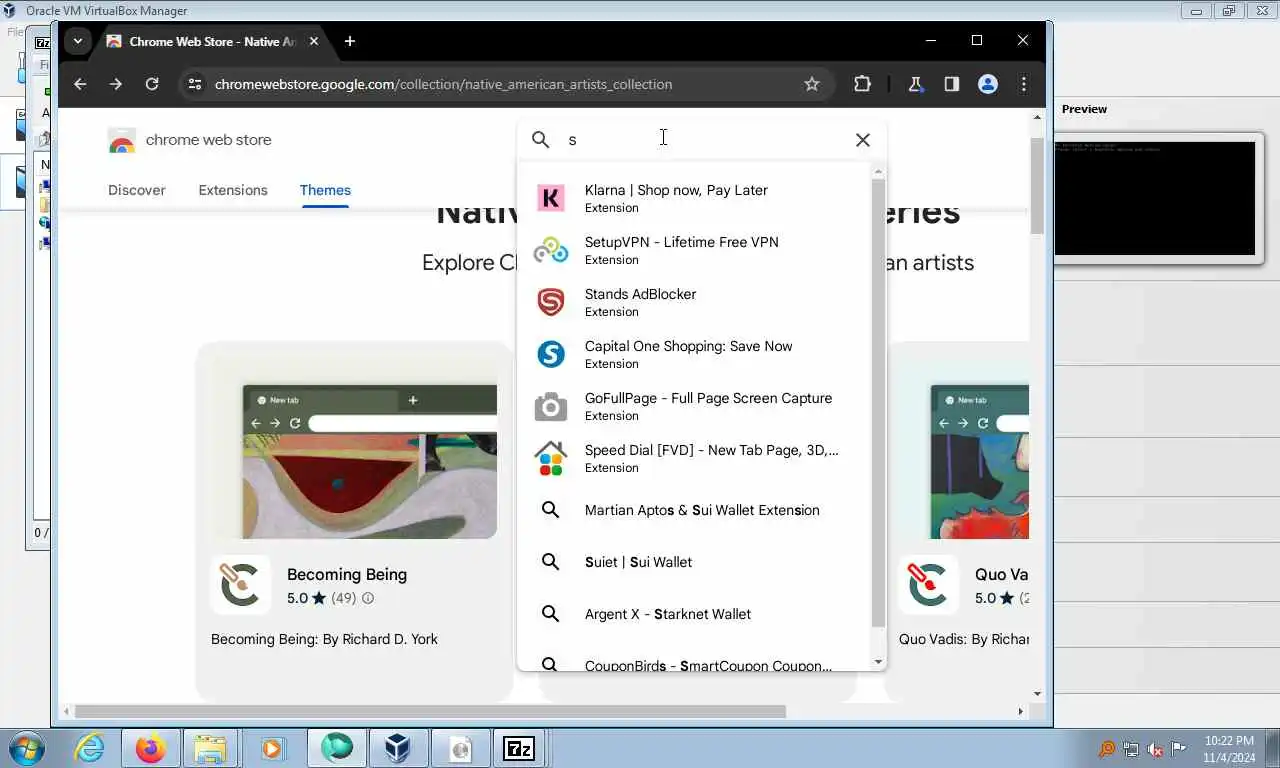
Task: Open the Quo Vadis theme preview image
Action: (979, 462)
